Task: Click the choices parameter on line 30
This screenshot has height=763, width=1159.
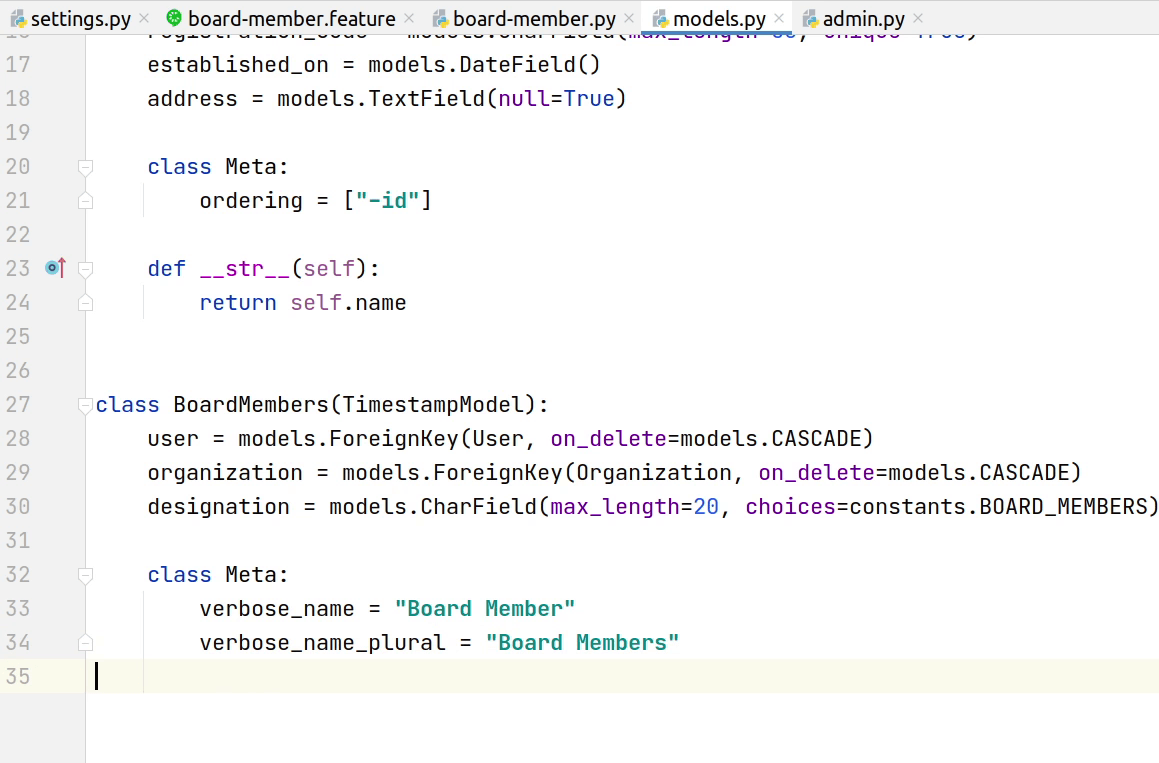Action: coord(789,507)
